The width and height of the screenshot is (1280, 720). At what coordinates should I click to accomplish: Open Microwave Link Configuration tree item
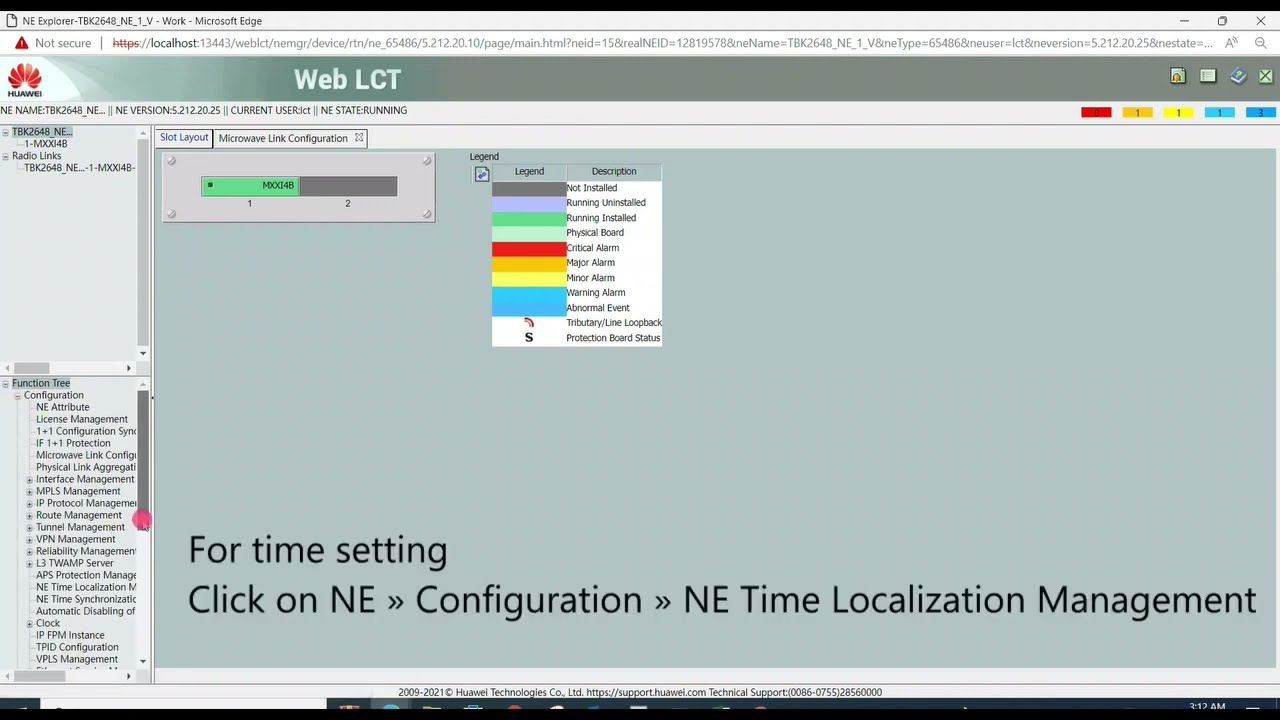pos(86,455)
